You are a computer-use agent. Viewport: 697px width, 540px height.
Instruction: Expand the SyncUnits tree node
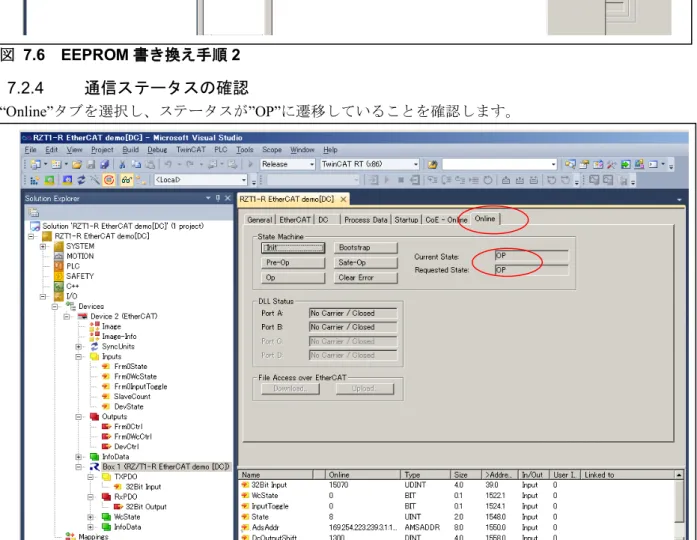click(x=79, y=347)
